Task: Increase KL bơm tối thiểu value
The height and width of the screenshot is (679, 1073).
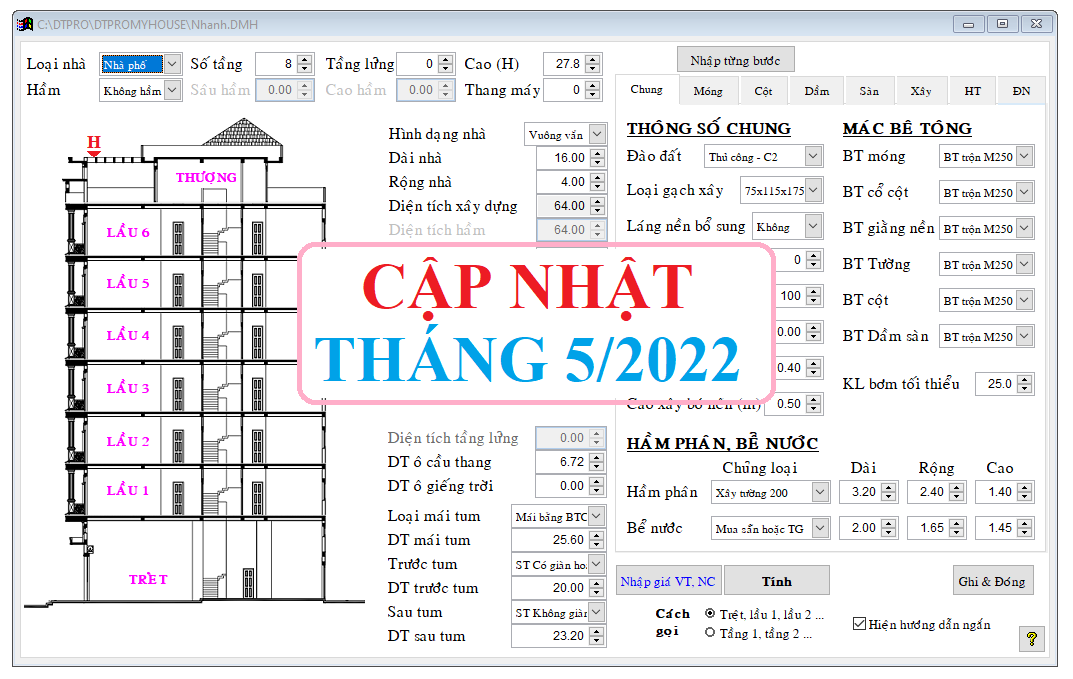Action: point(1026,379)
